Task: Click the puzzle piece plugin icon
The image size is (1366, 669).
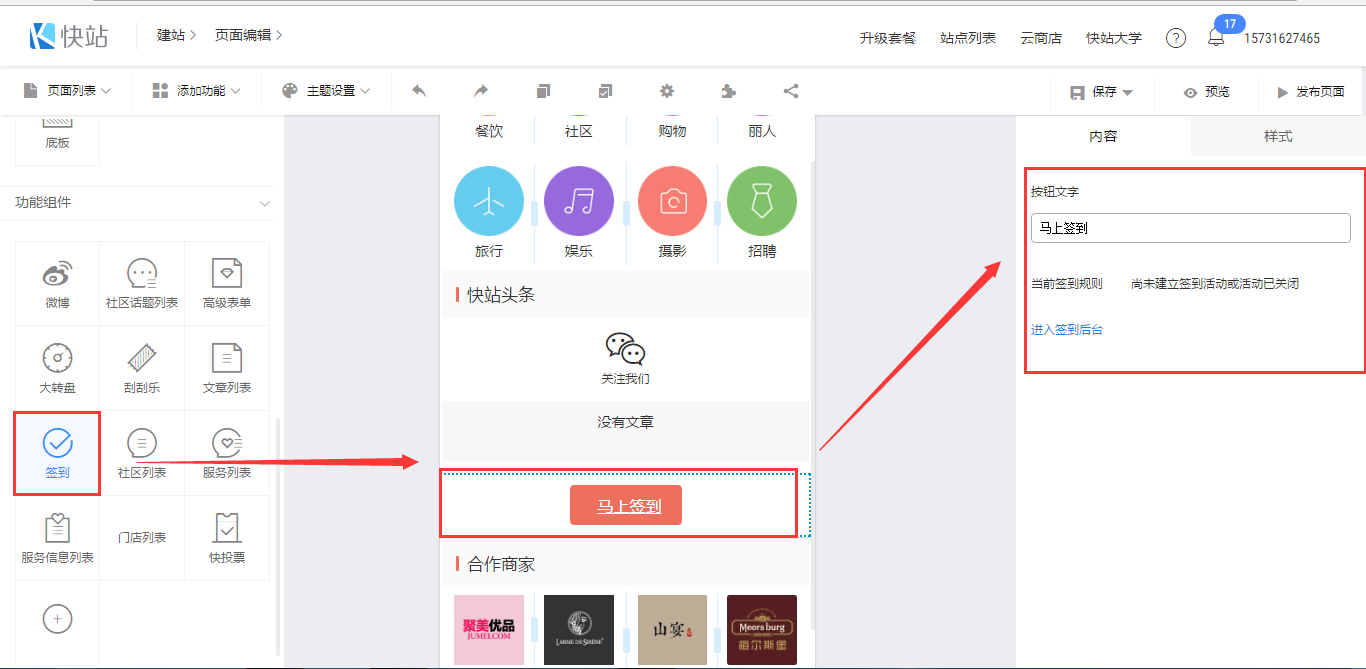Action: [729, 91]
